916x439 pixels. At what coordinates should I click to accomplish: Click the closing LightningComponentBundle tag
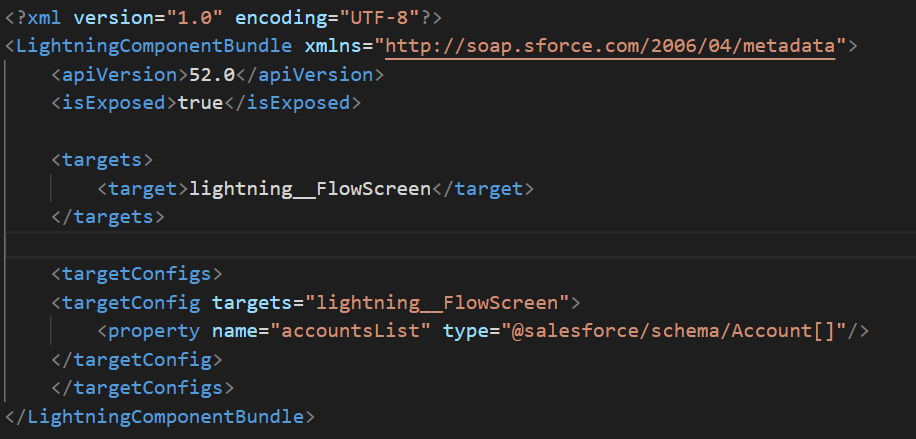(x=159, y=417)
